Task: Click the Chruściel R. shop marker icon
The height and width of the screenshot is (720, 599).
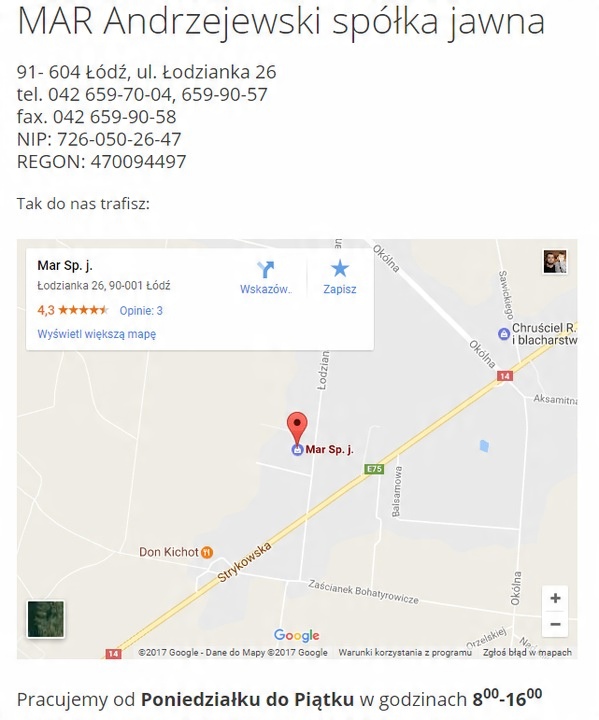Action: tap(504, 334)
